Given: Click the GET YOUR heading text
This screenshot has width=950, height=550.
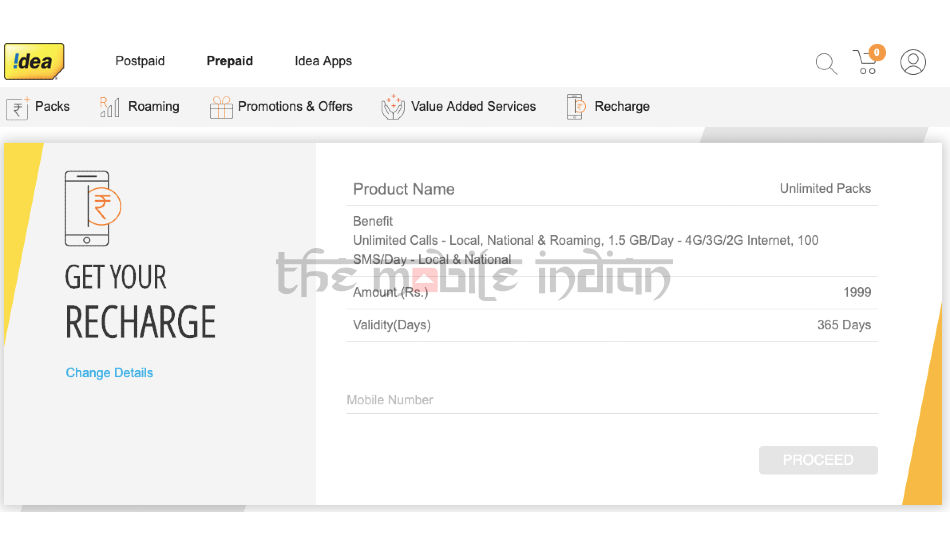Looking at the screenshot, I should pos(116,277).
